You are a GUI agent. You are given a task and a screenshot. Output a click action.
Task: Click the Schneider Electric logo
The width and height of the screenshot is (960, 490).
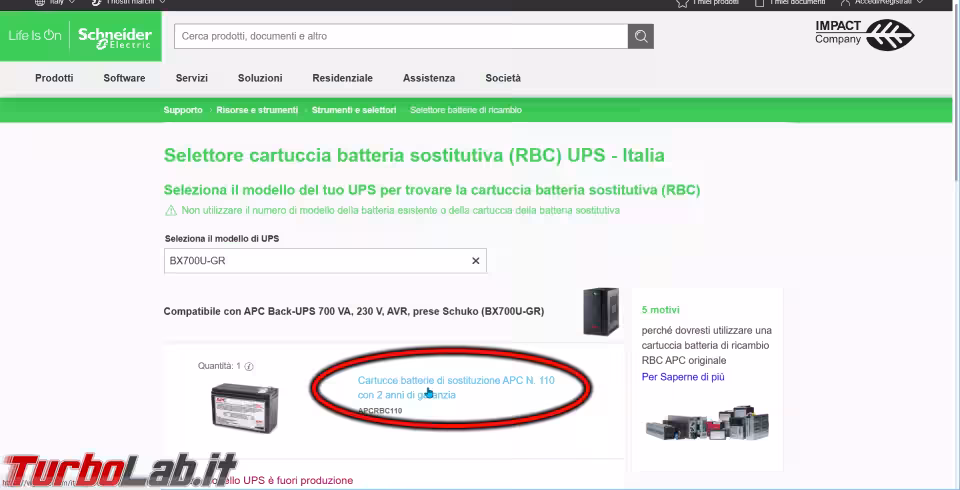pos(114,38)
